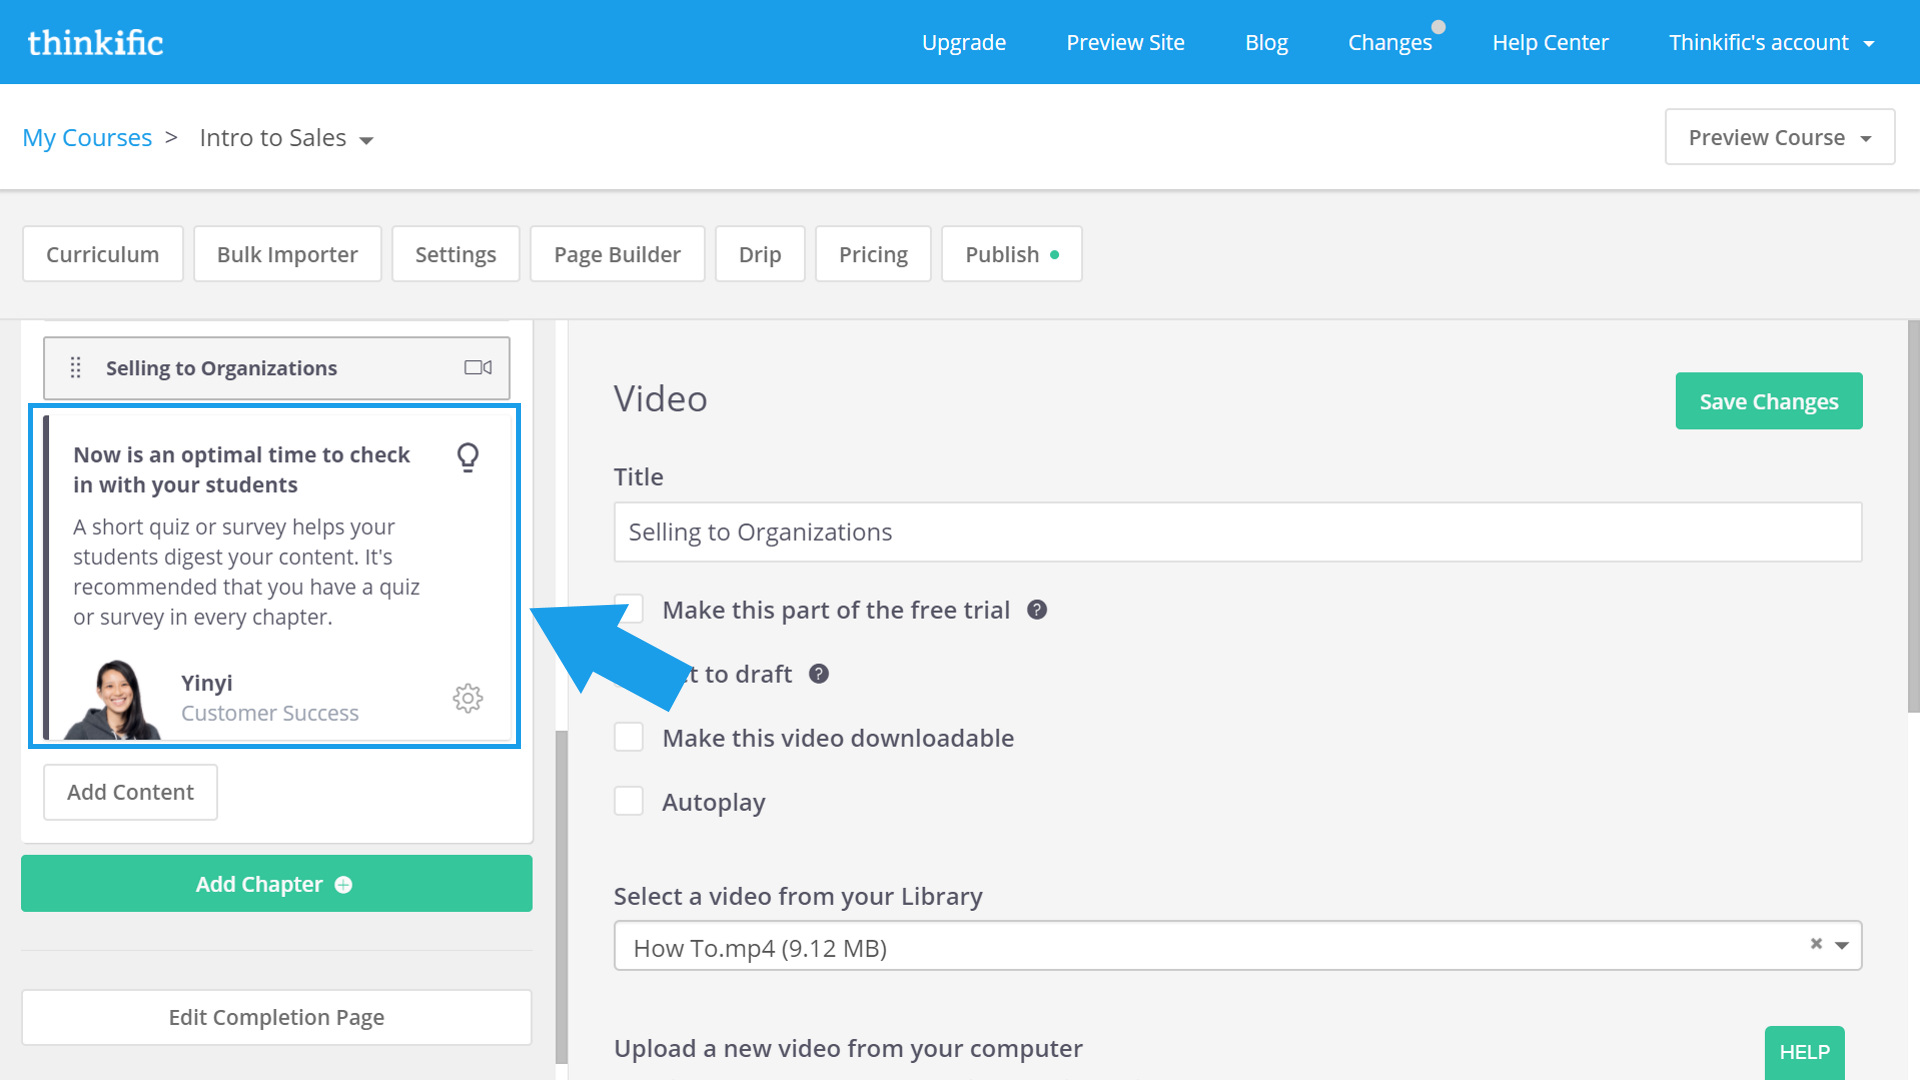Click the green status dot on Publish

(x=1054, y=255)
